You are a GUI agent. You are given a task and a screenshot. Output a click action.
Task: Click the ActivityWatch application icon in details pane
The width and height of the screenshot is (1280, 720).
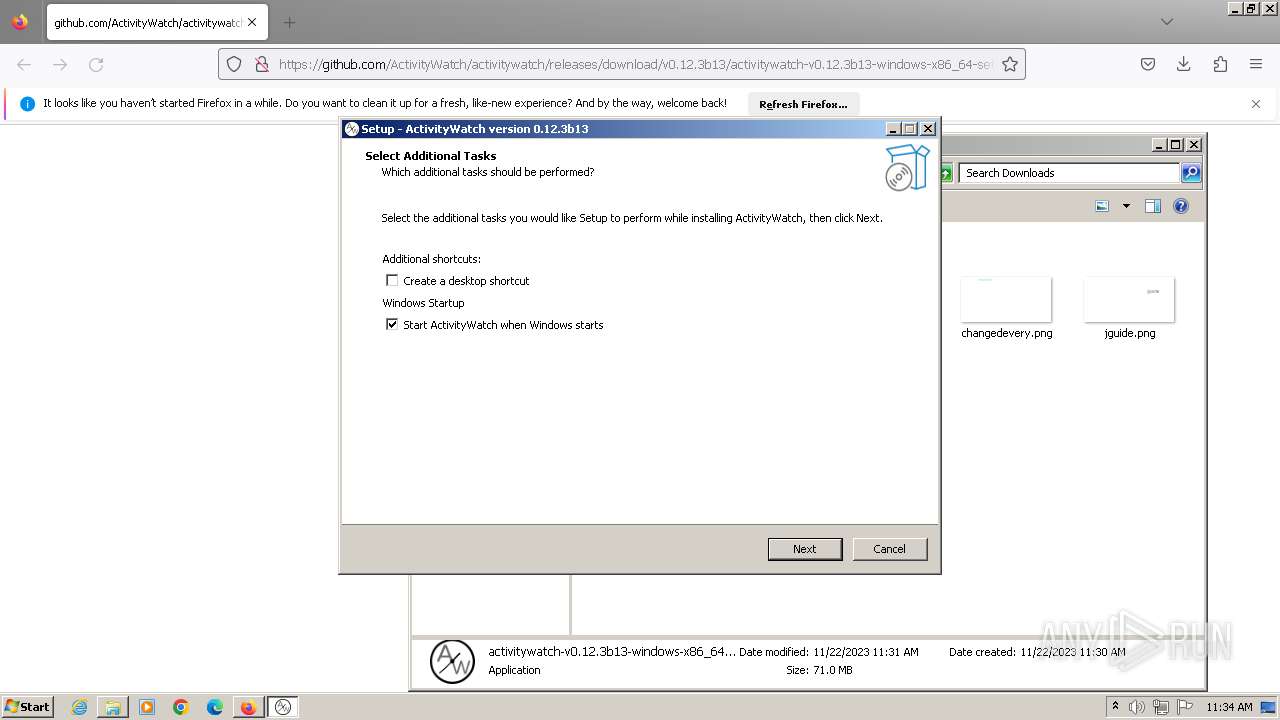(452, 661)
